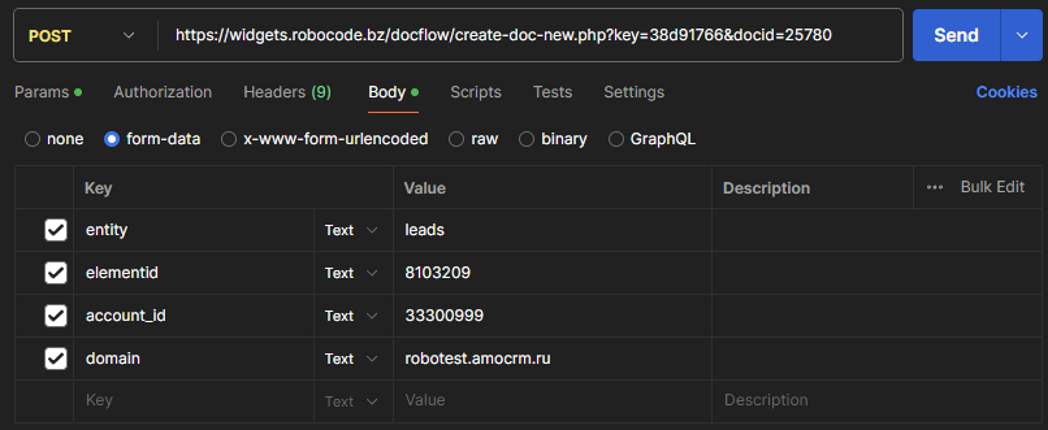This screenshot has width=1048, height=430.
Task: Open Text type dropdown in empty row
Action: tap(352, 401)
